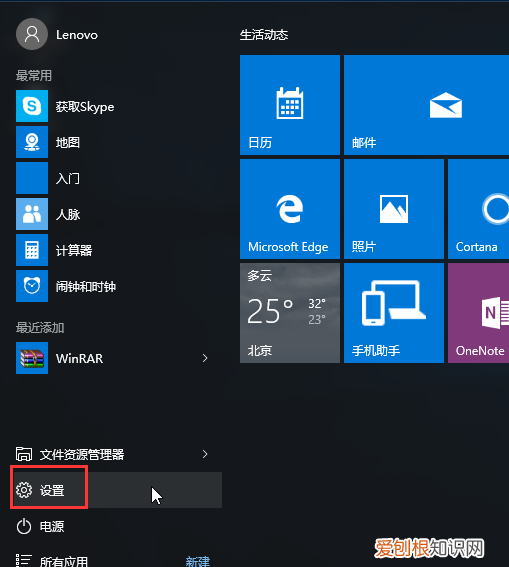This screenshot has height=567, width=509.
Task: Click the Lenovo account name
Action: pos(77,35)
